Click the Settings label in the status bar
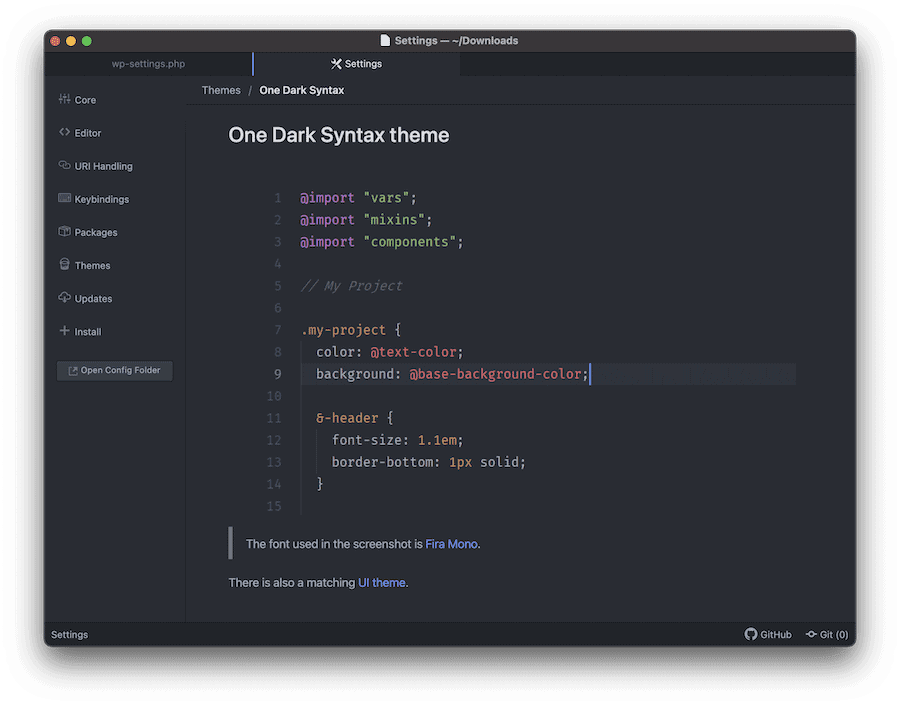Image resolution: width=900 pixels, height=705 pixels. pos(69,634)
